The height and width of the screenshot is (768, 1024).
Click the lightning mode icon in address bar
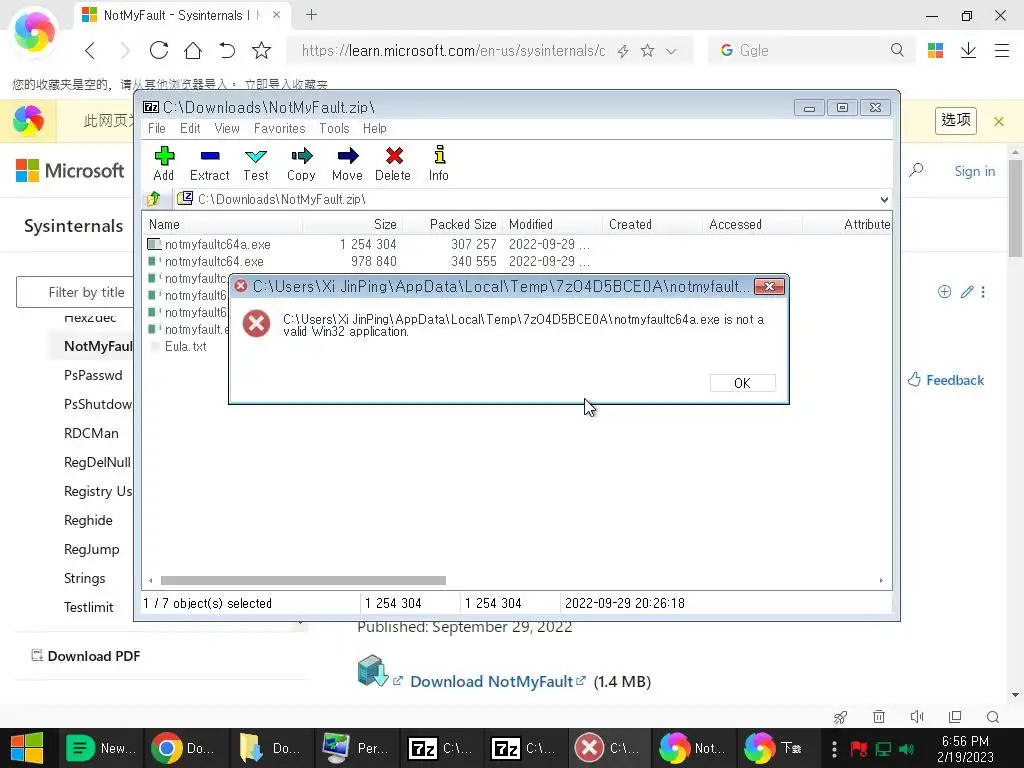(623, 51)
